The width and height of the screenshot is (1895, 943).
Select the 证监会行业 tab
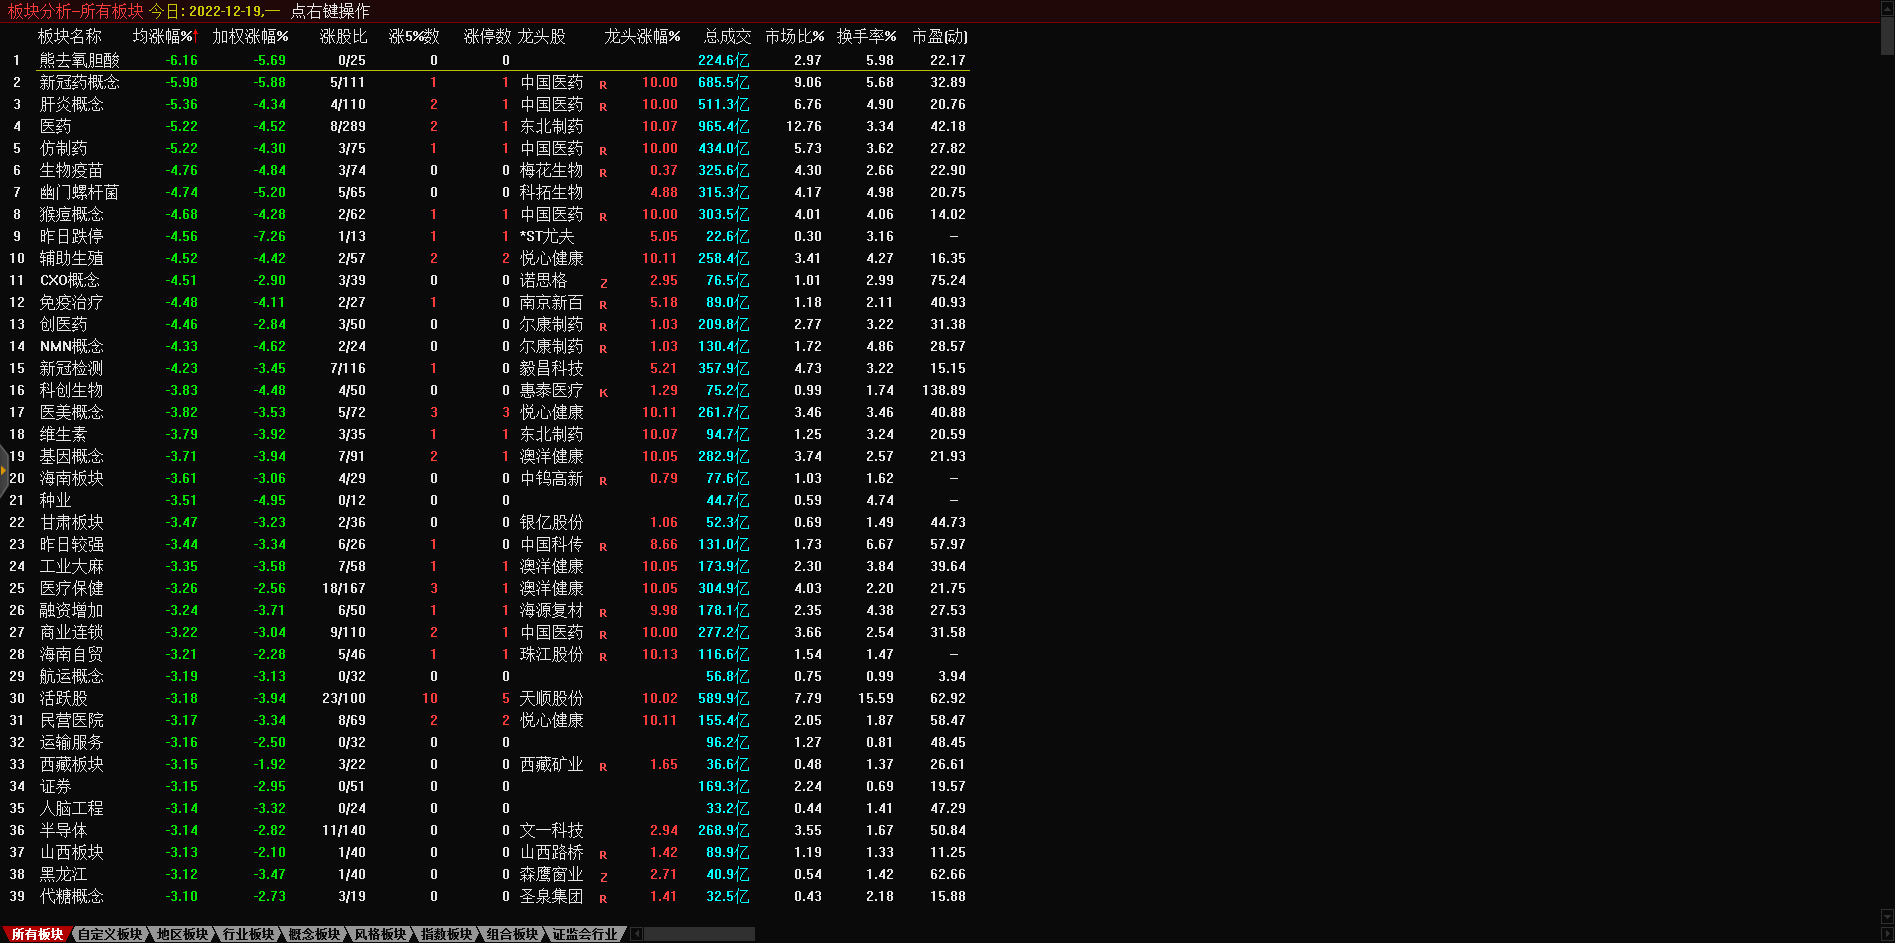[585, 934]
